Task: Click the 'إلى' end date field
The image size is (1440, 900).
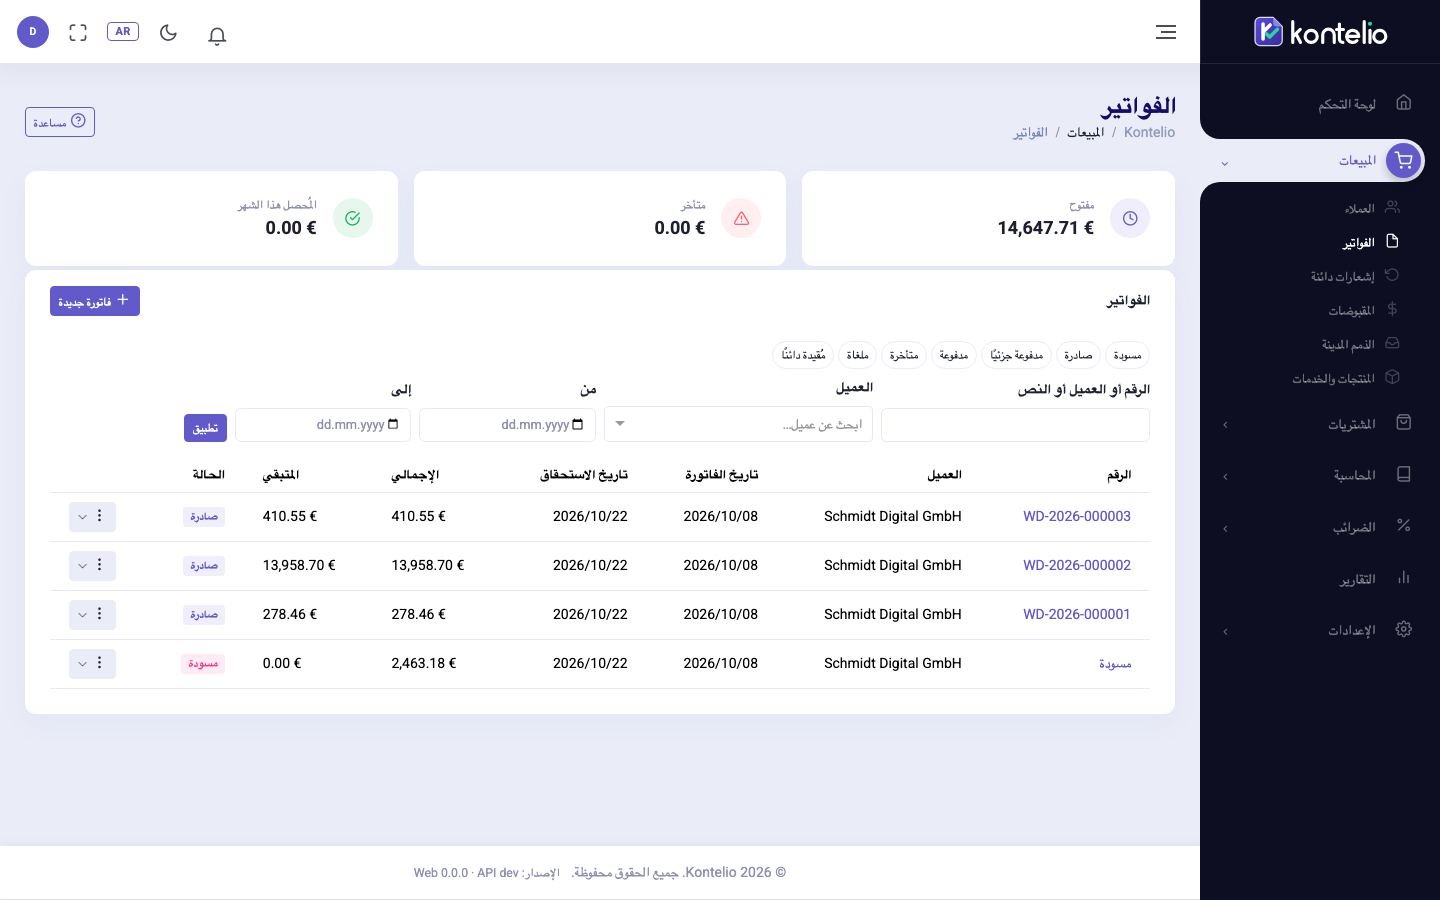Action: click(x=323, y=424)
